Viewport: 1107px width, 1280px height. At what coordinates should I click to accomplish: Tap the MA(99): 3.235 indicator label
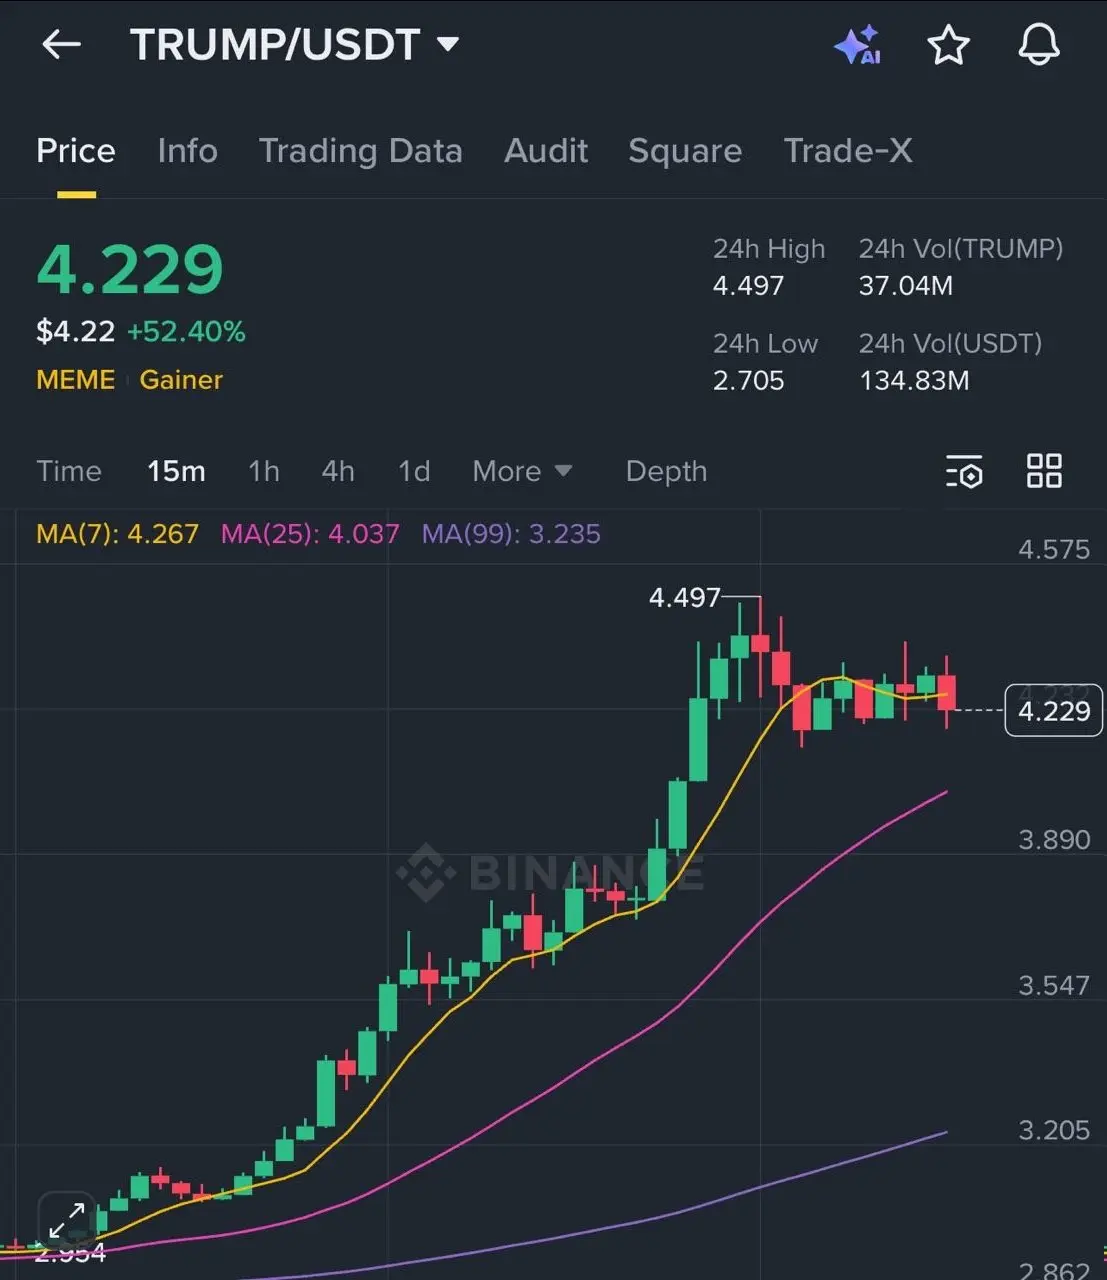[511, 534]
